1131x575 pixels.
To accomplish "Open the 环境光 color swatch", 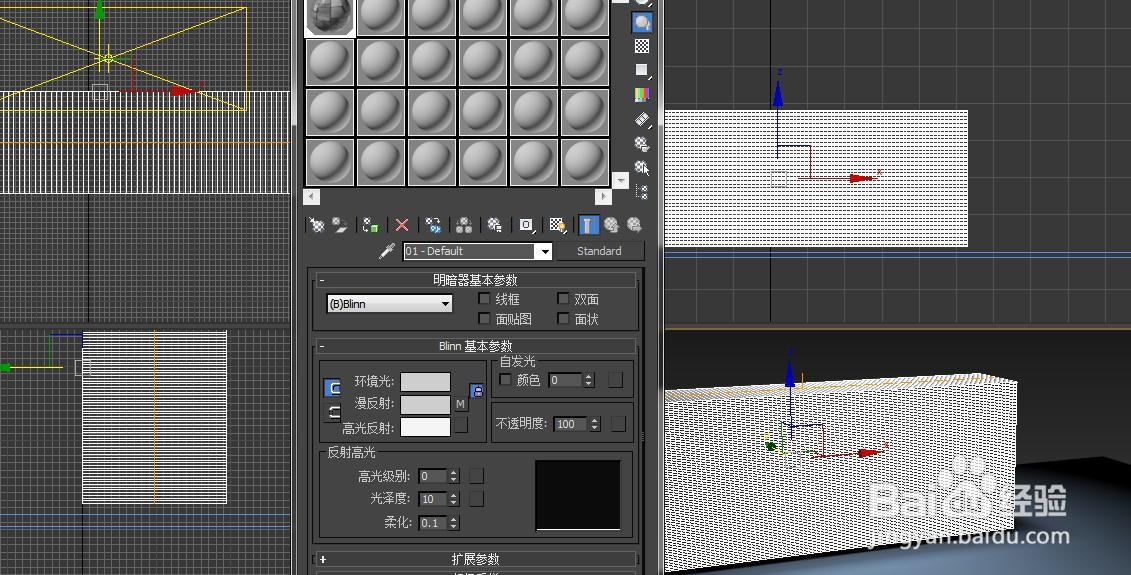I will coord(426,382).
